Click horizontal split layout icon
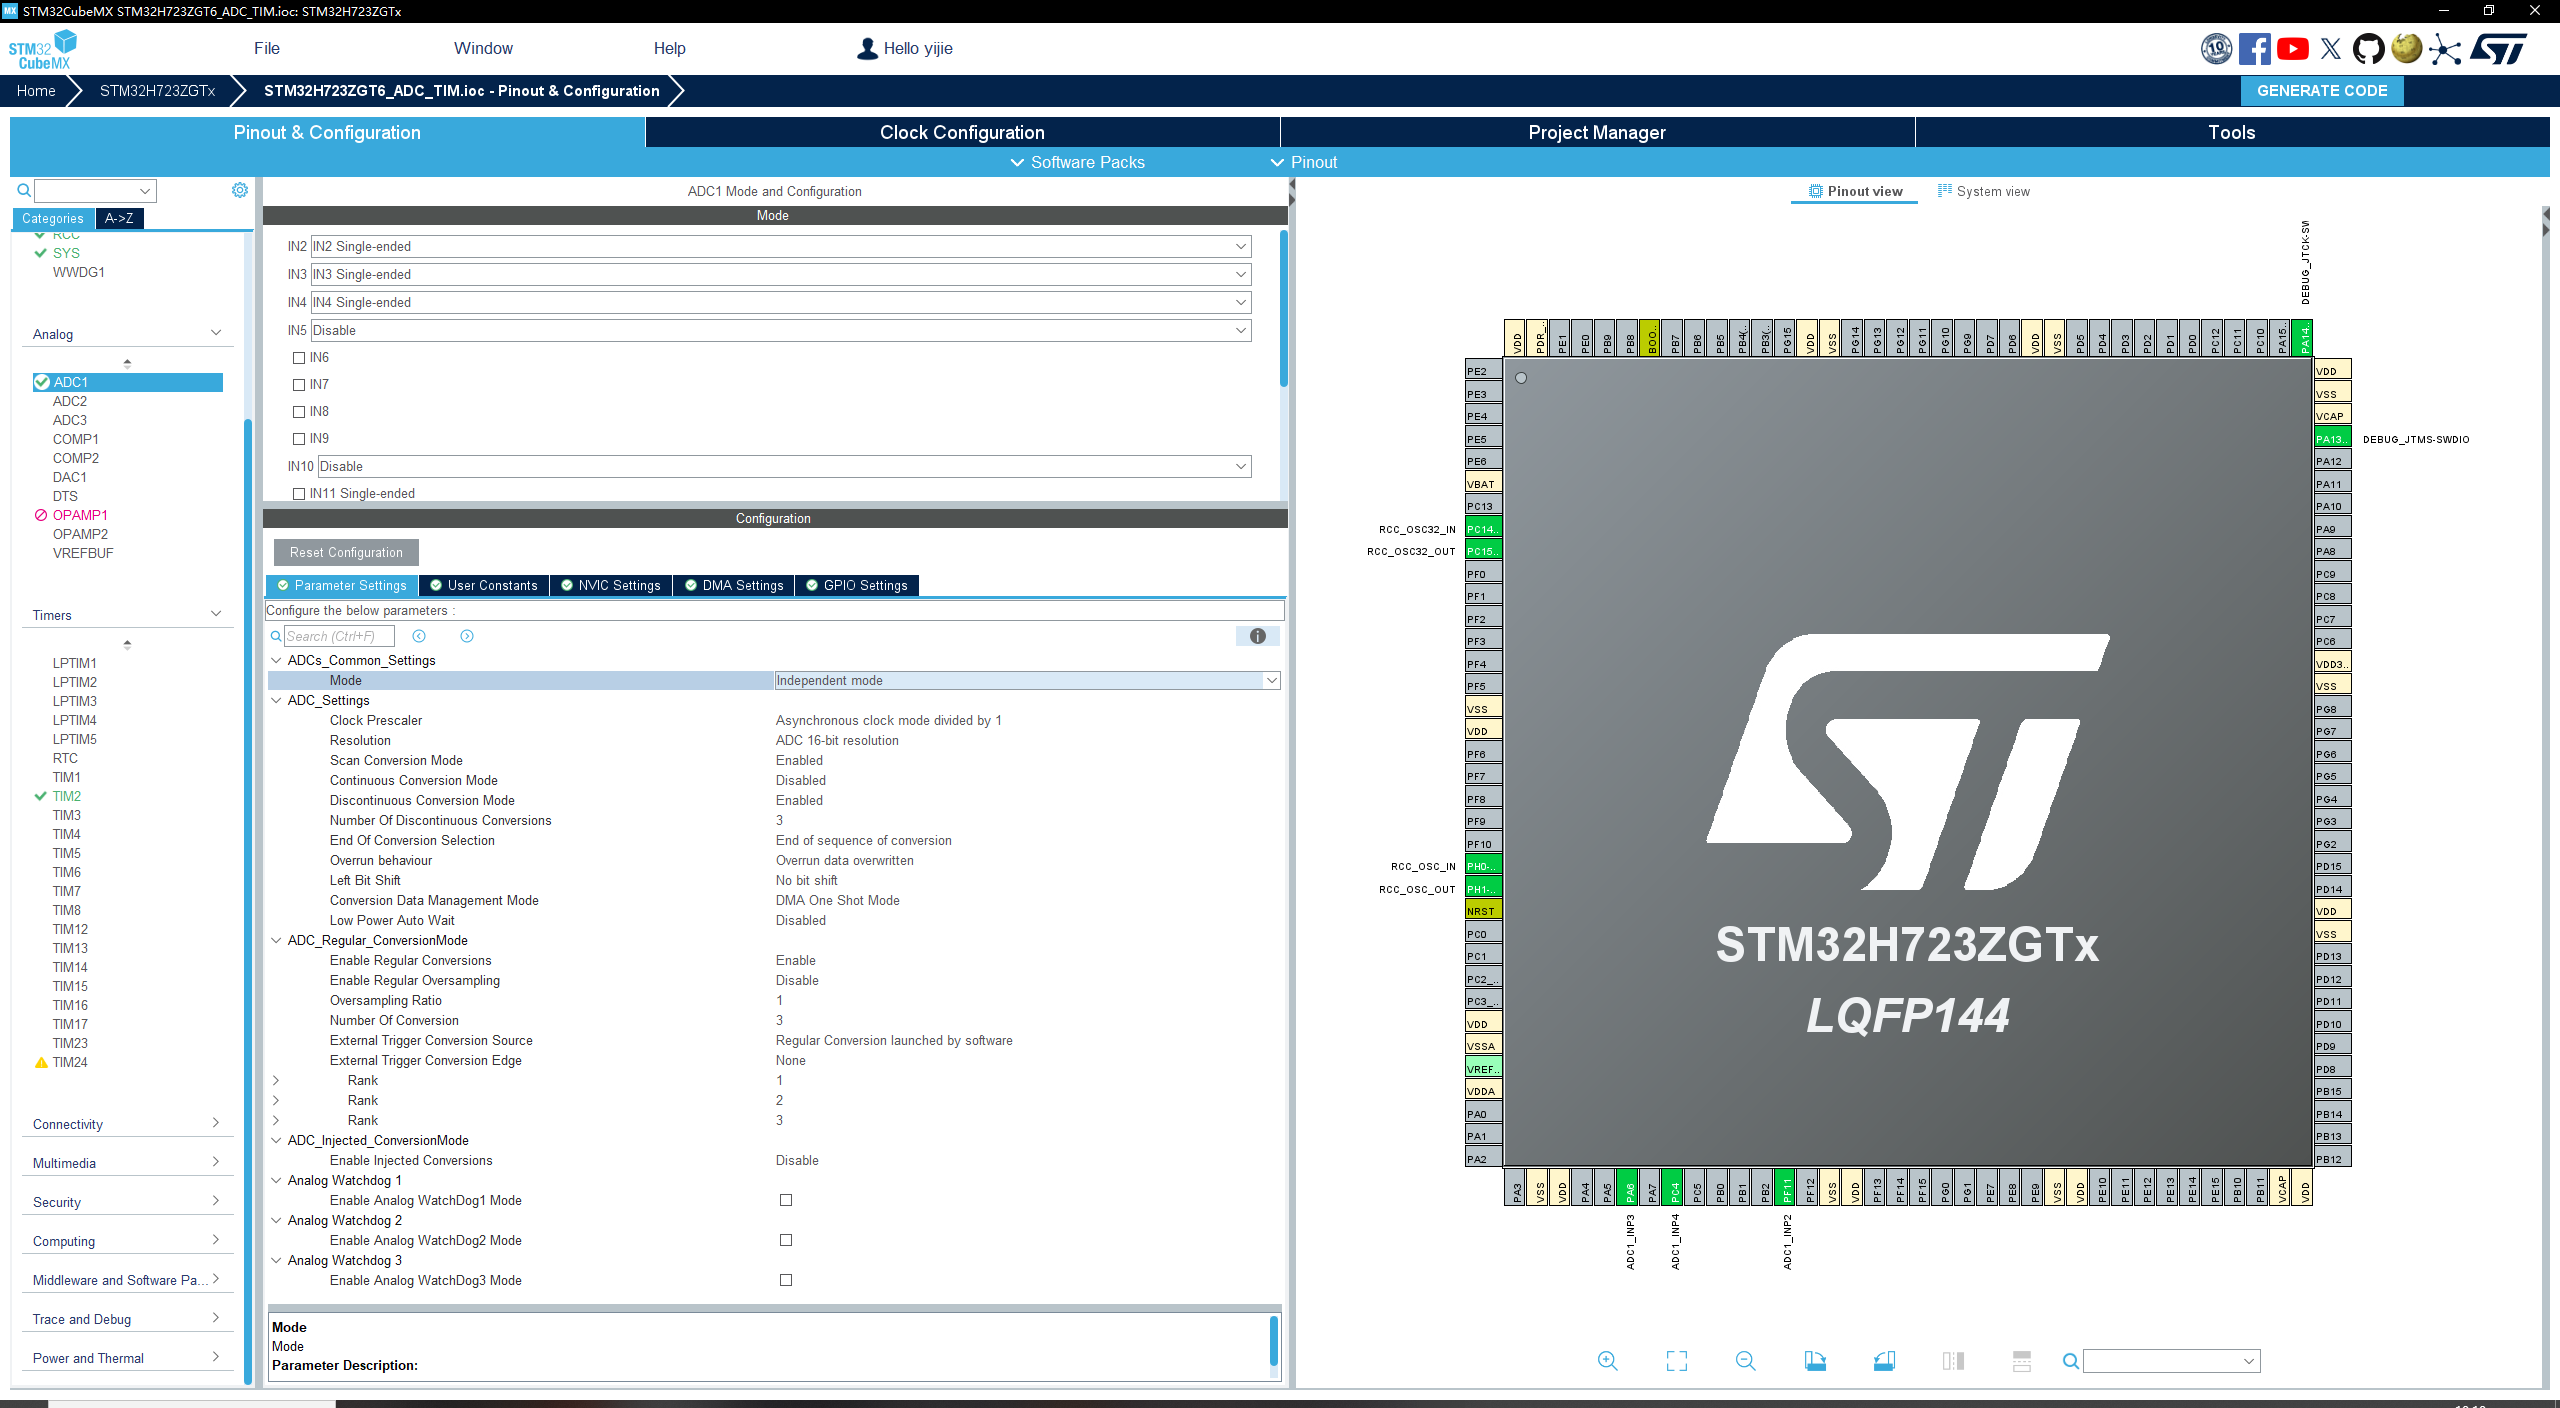2560x1408 pixels. (x=2022, y=1360)
